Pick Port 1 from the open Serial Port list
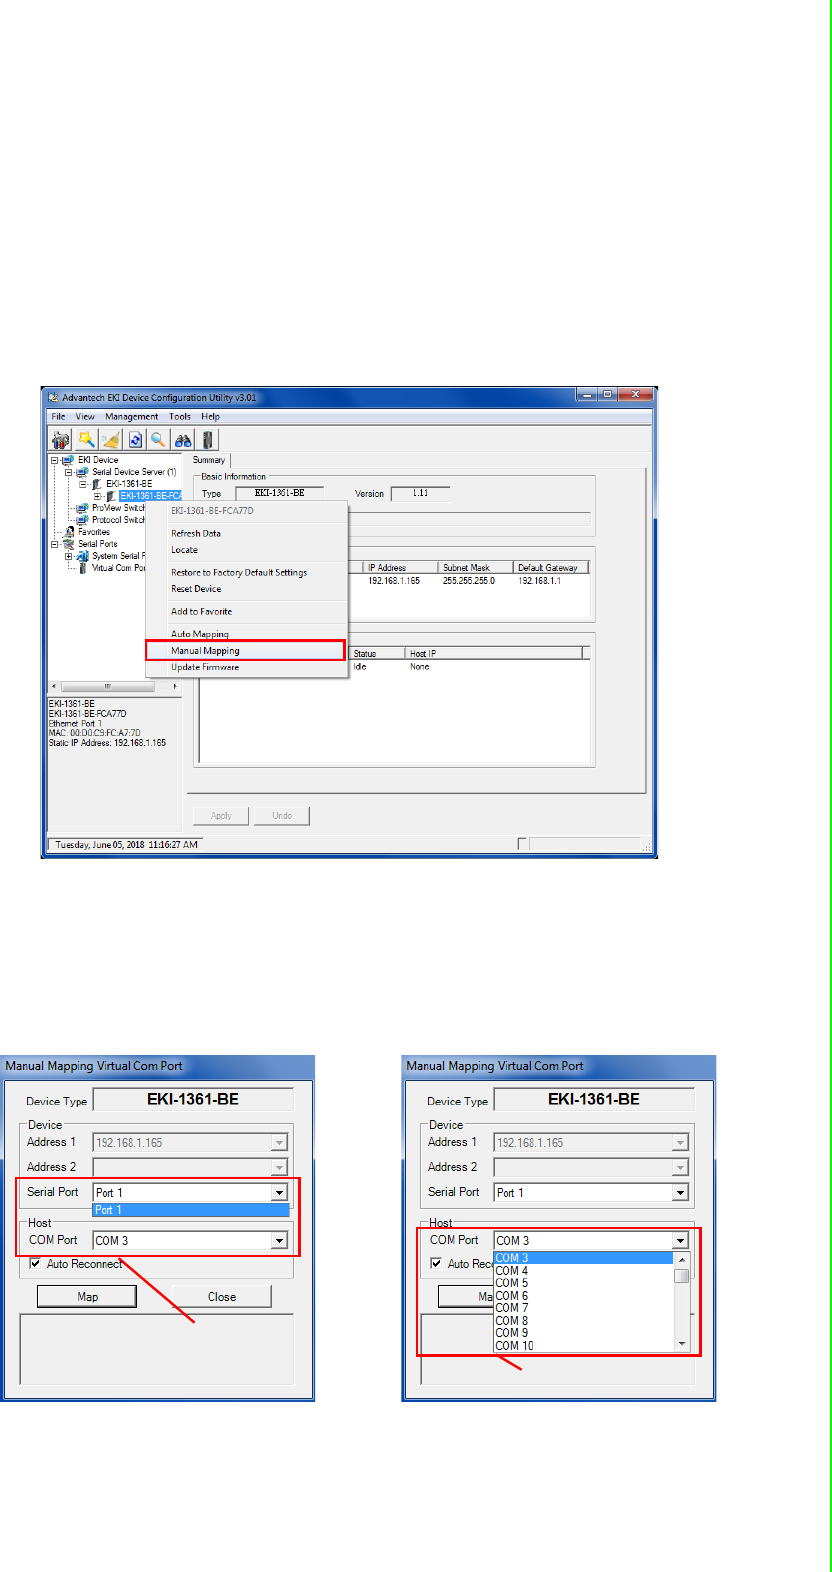 [190, 1210]
